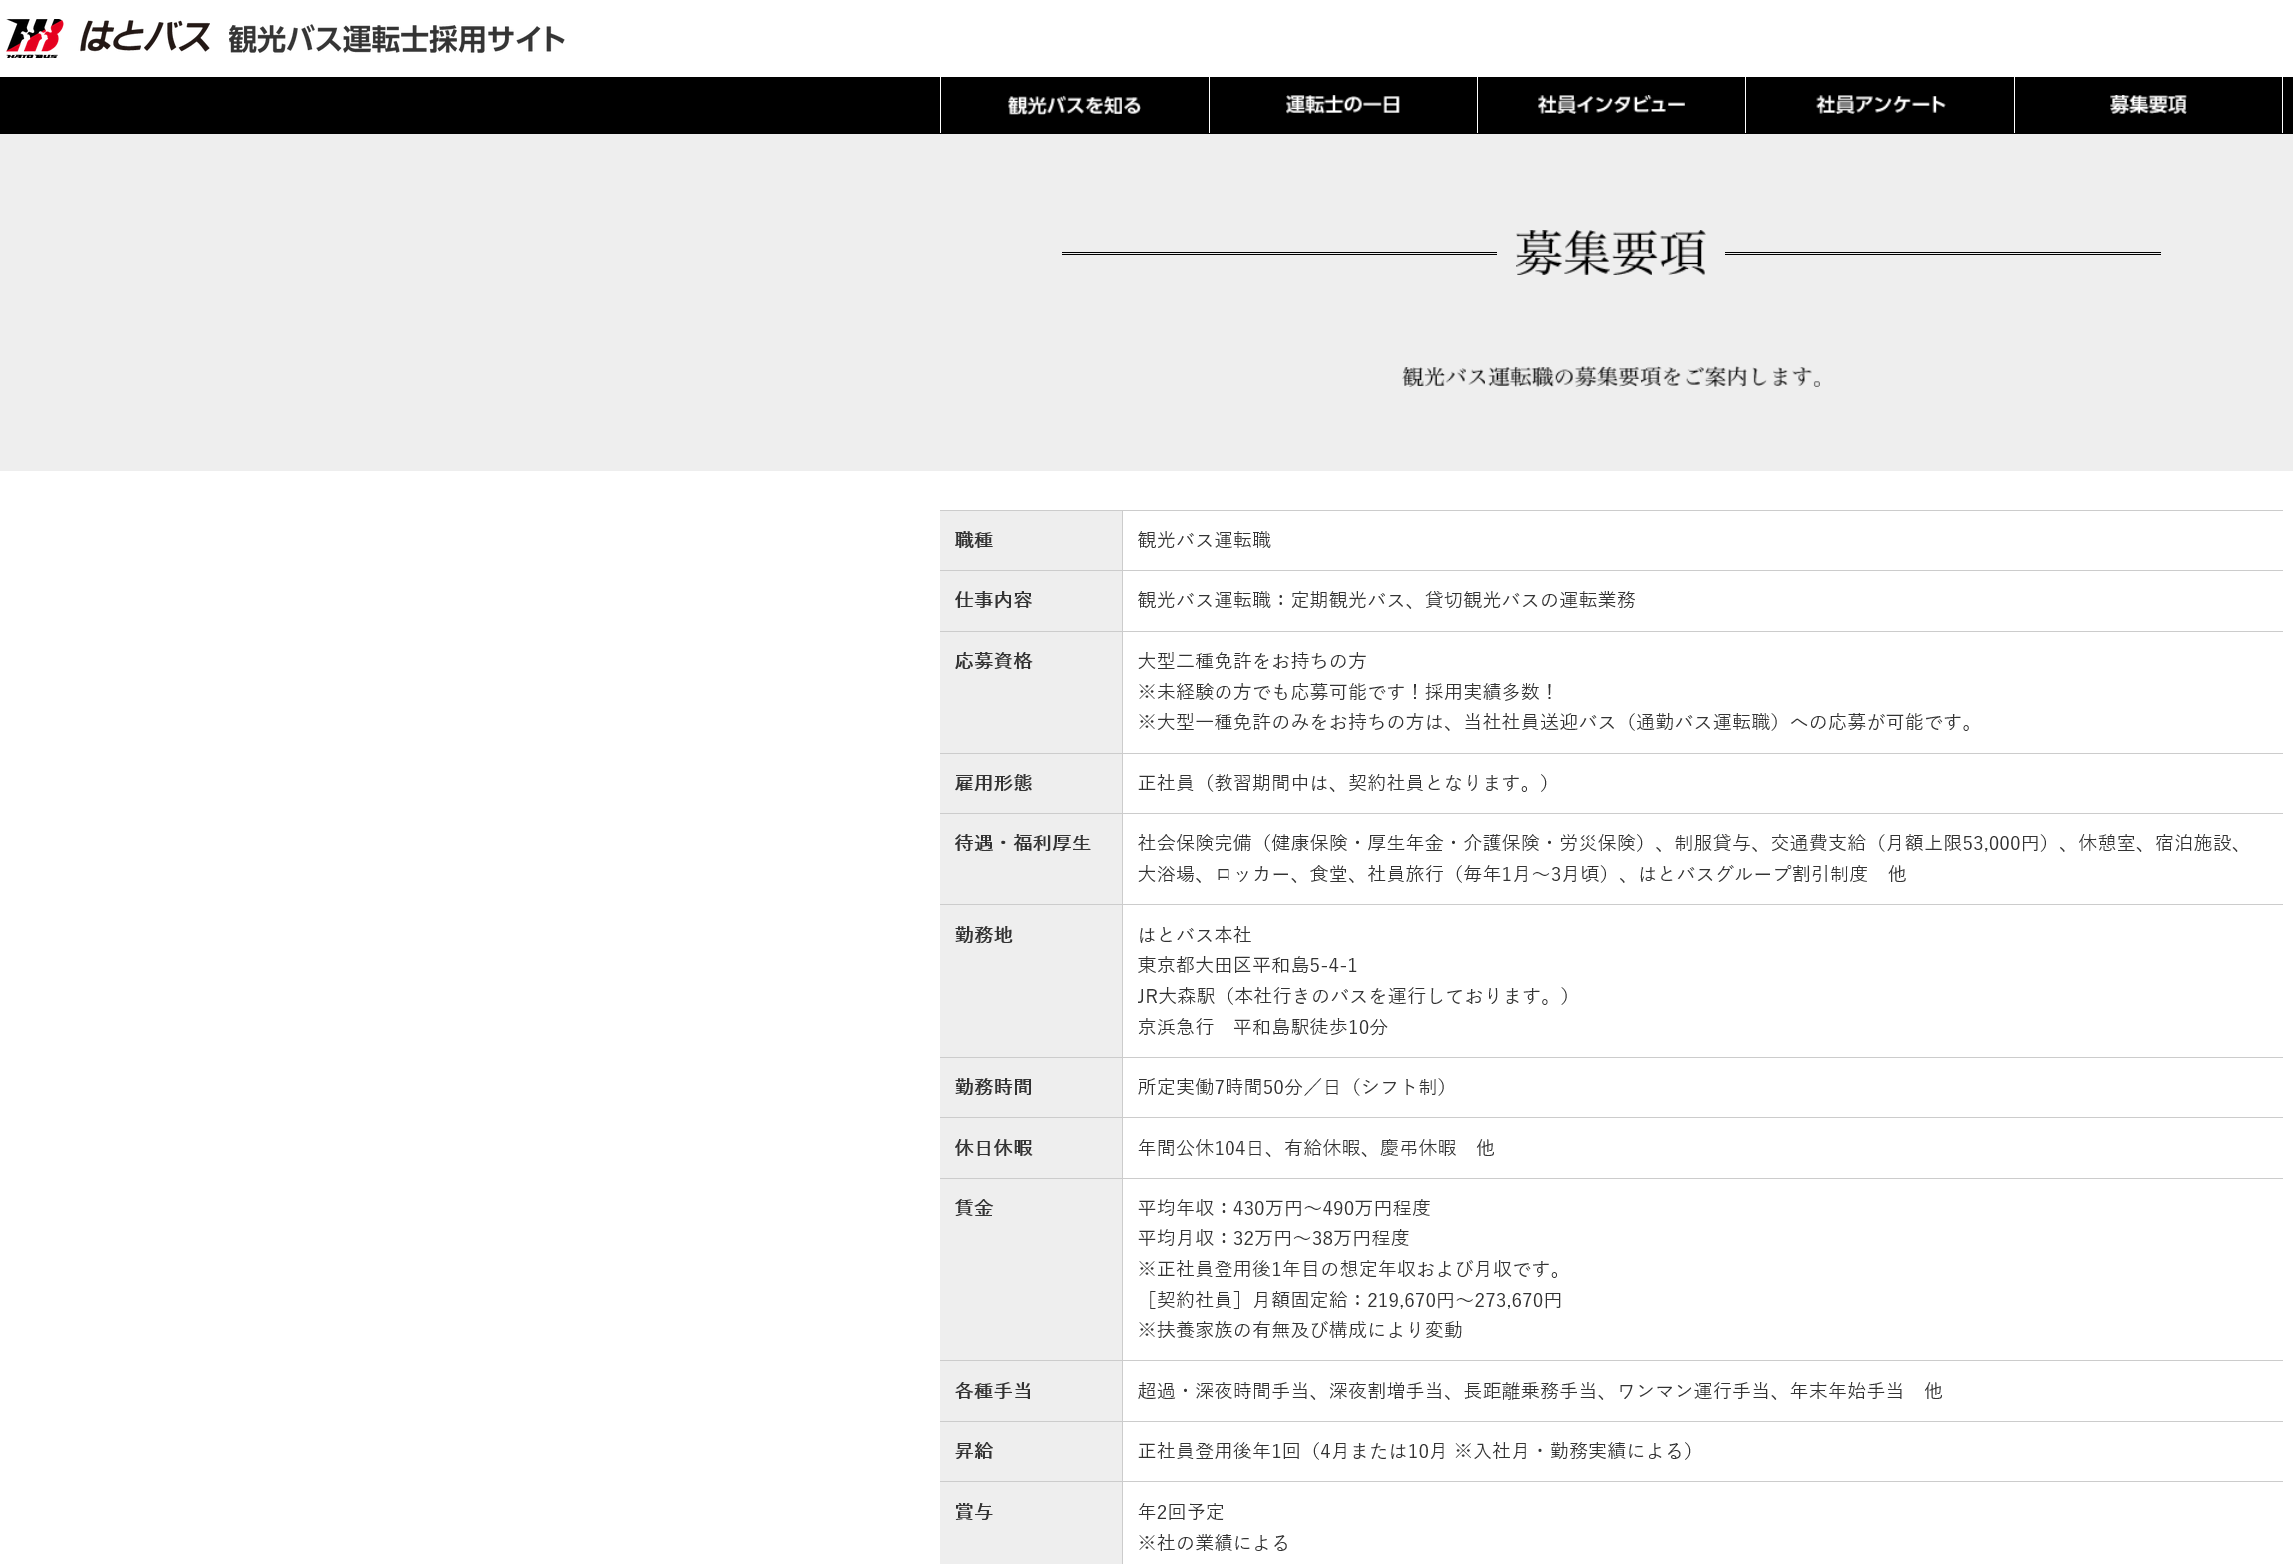Click the large 募集要項 page heading
The image size is (2294, 1564).
[x=1610, y=253]
